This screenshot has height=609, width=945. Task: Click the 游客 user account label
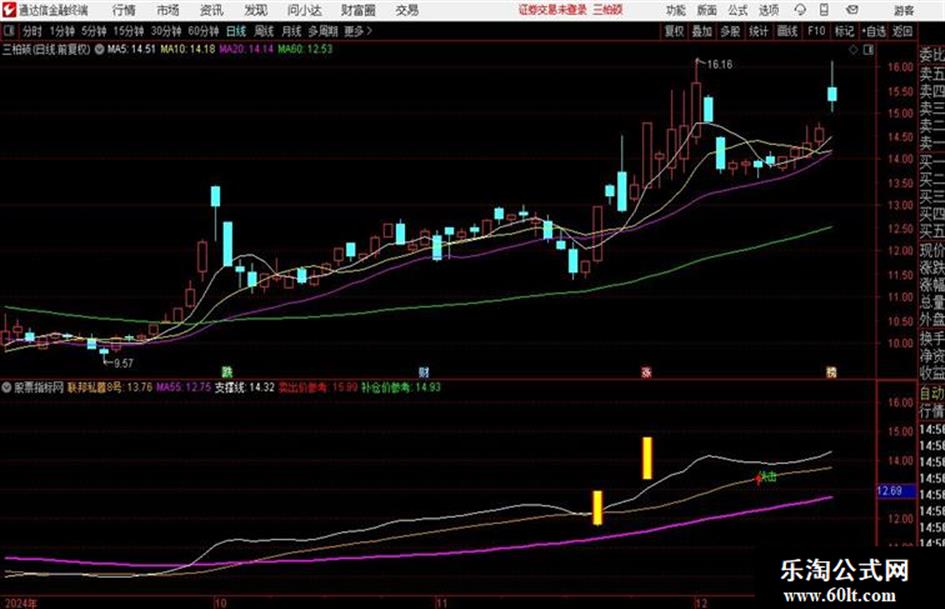pos(904,10)
